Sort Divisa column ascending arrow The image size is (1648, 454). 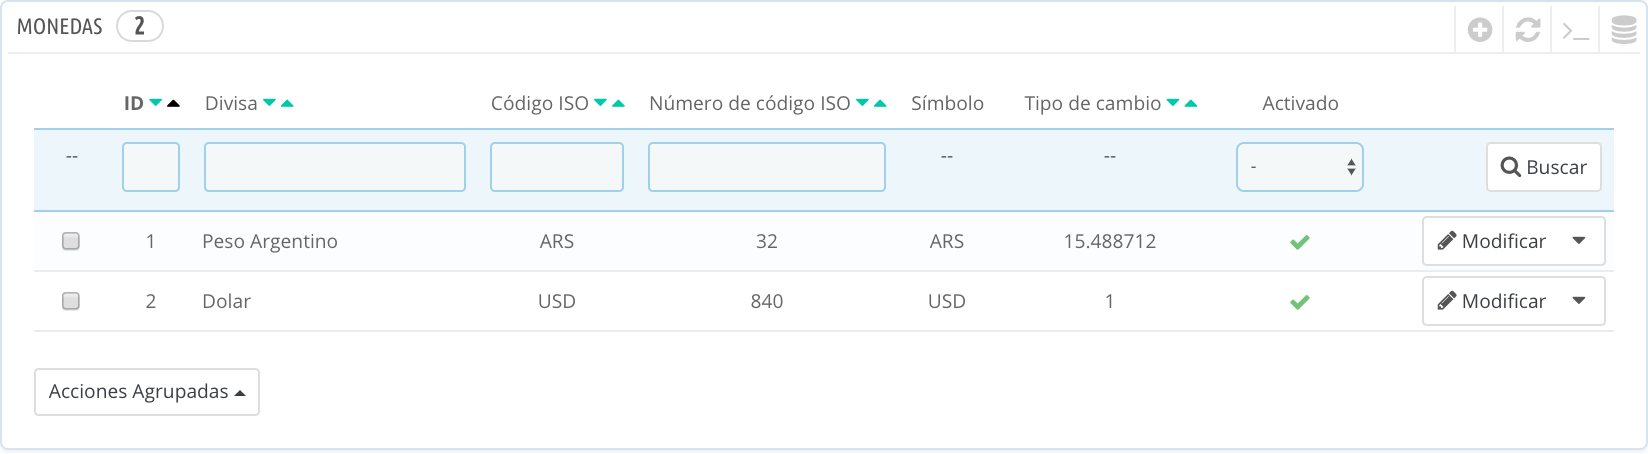tap(287, 103)
